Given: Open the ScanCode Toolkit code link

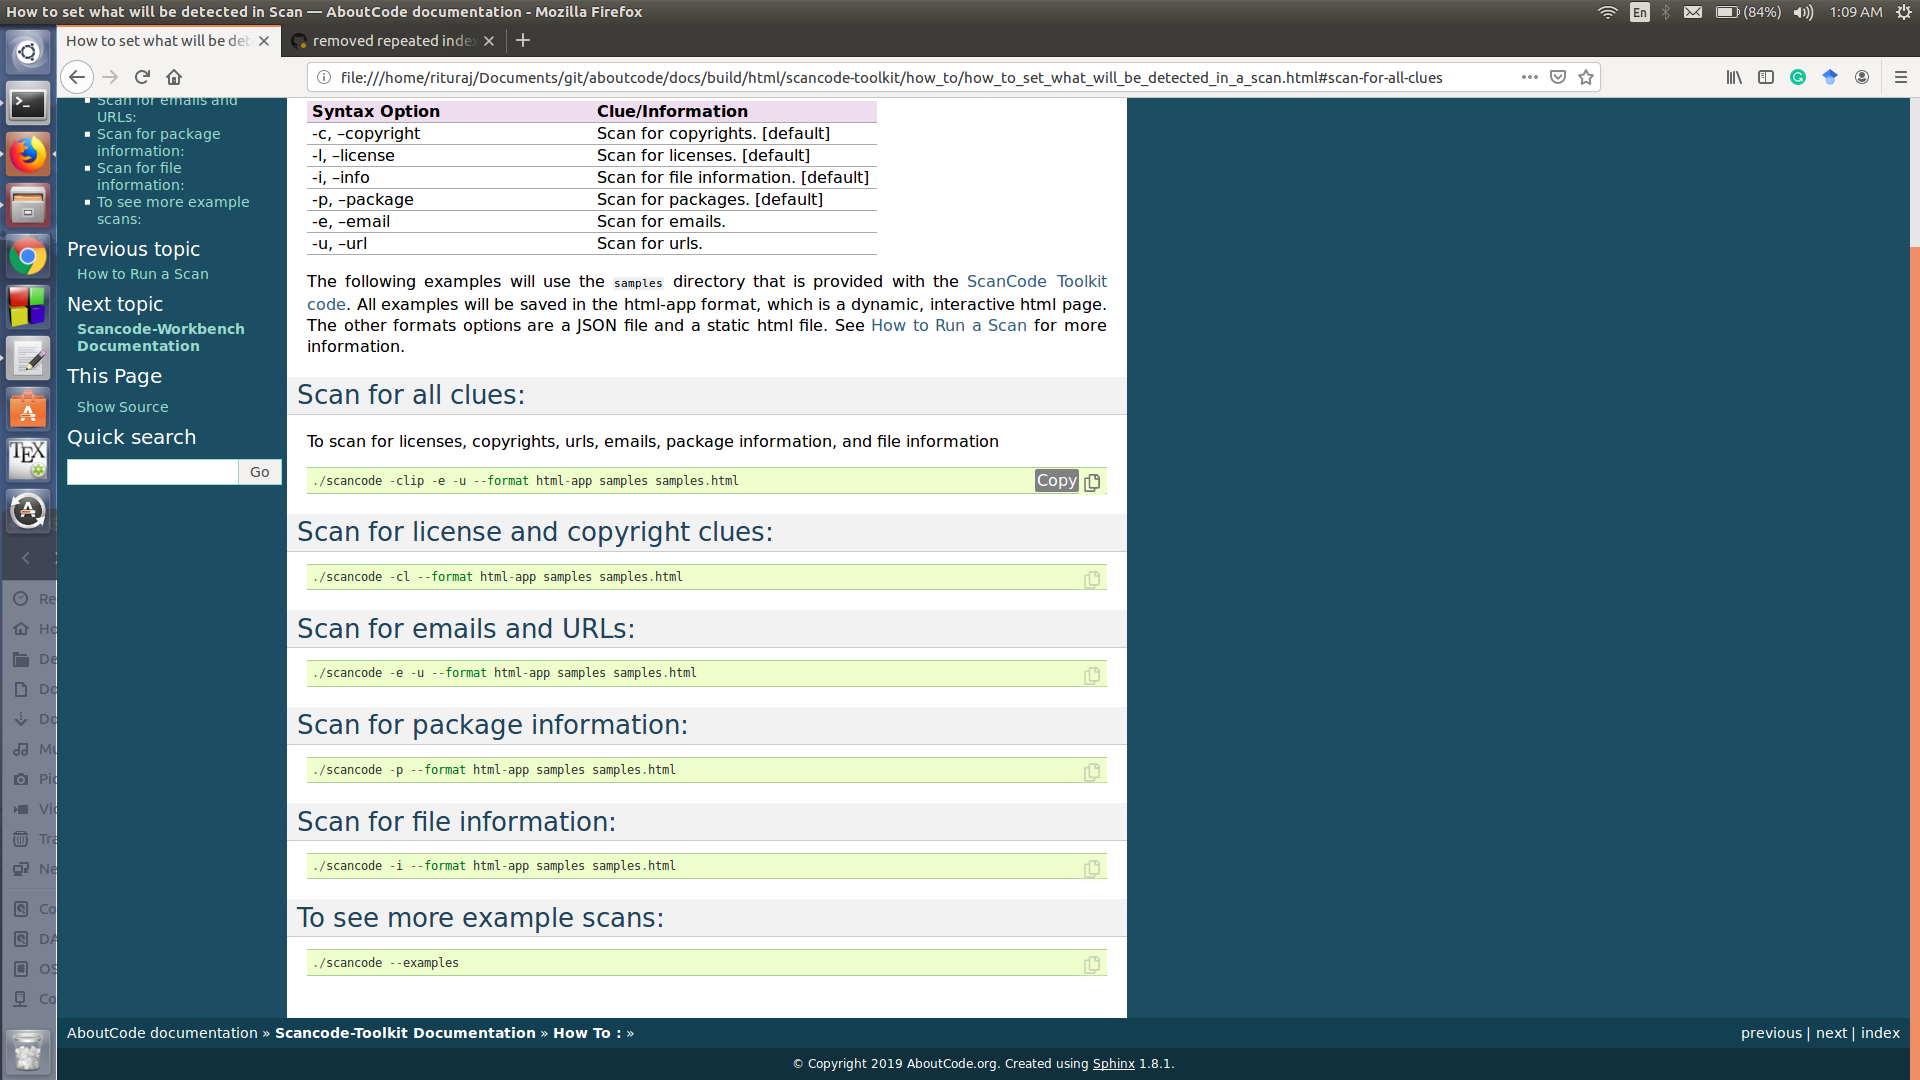Looking at the screenshot, I should [x=1036, y=282].
